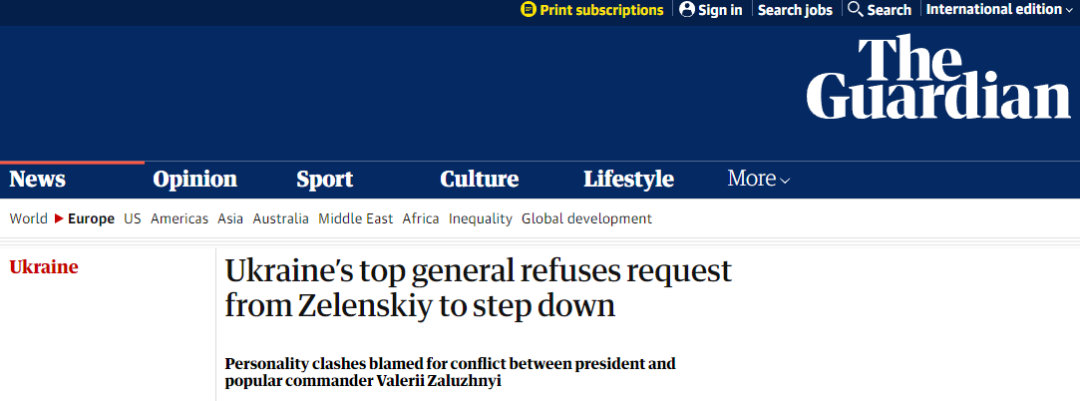The height and width of the screenshot is (401, 1080).
Task: Choose Middle East in sub-navigation
Action: (x=356, y=219)
